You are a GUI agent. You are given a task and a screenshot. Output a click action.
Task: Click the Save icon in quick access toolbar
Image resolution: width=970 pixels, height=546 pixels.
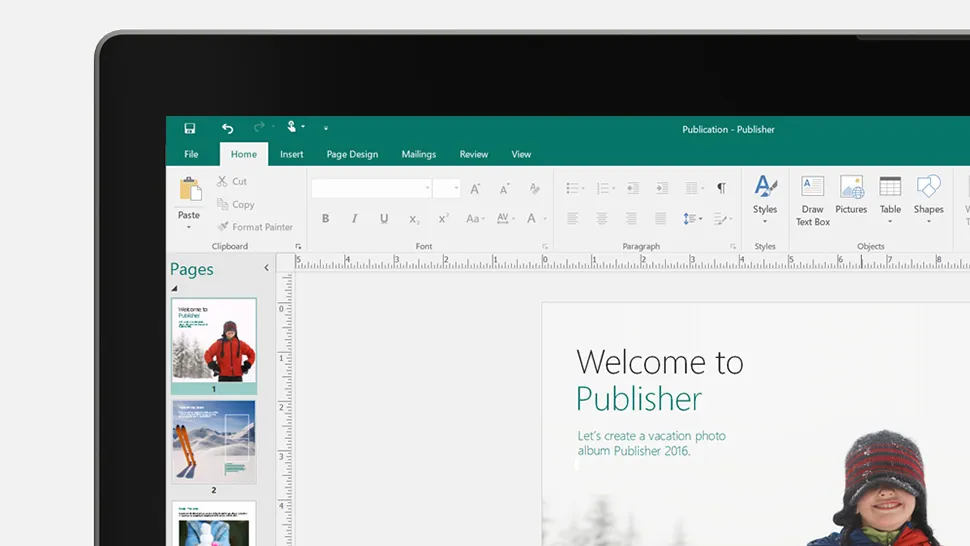pyautogui.click(x=190, y=128)
